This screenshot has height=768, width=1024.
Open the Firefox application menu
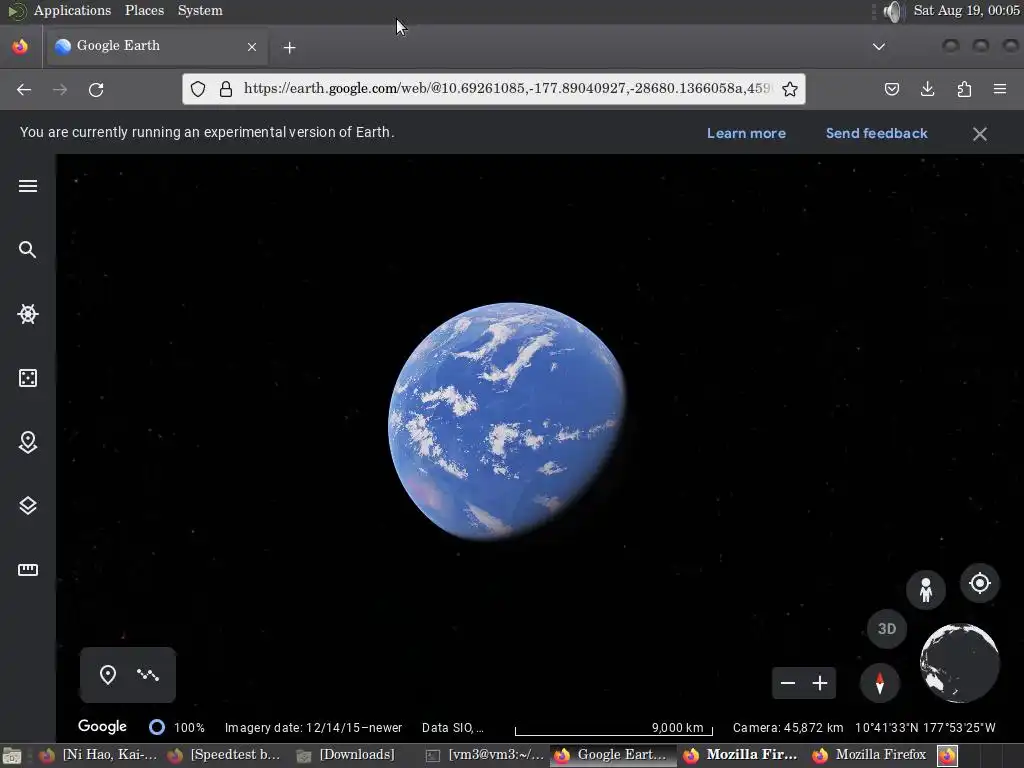[1000, 89]
